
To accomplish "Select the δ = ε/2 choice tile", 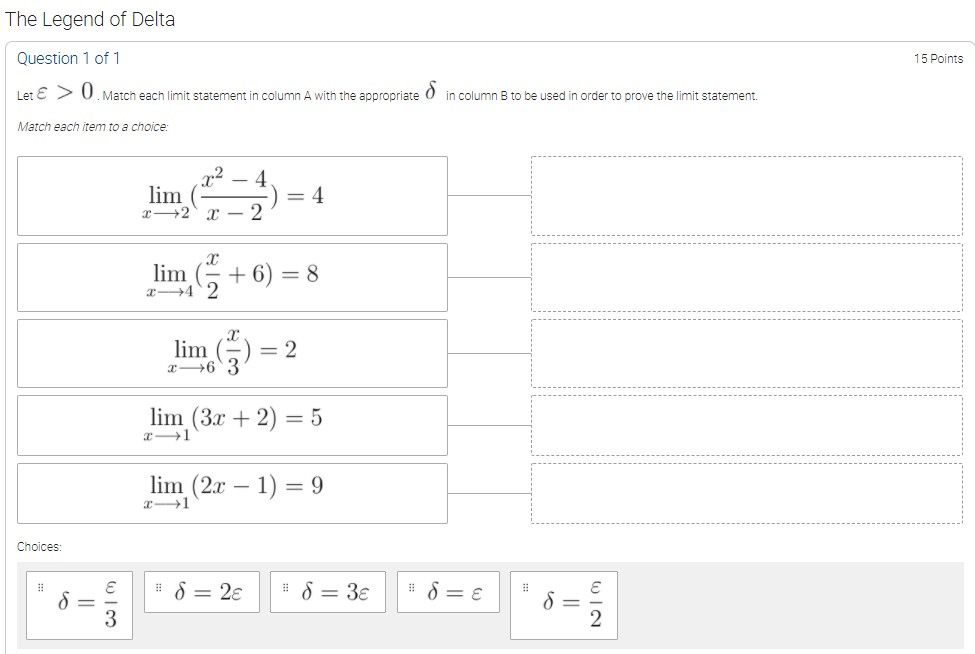I will tap(565, 604).
